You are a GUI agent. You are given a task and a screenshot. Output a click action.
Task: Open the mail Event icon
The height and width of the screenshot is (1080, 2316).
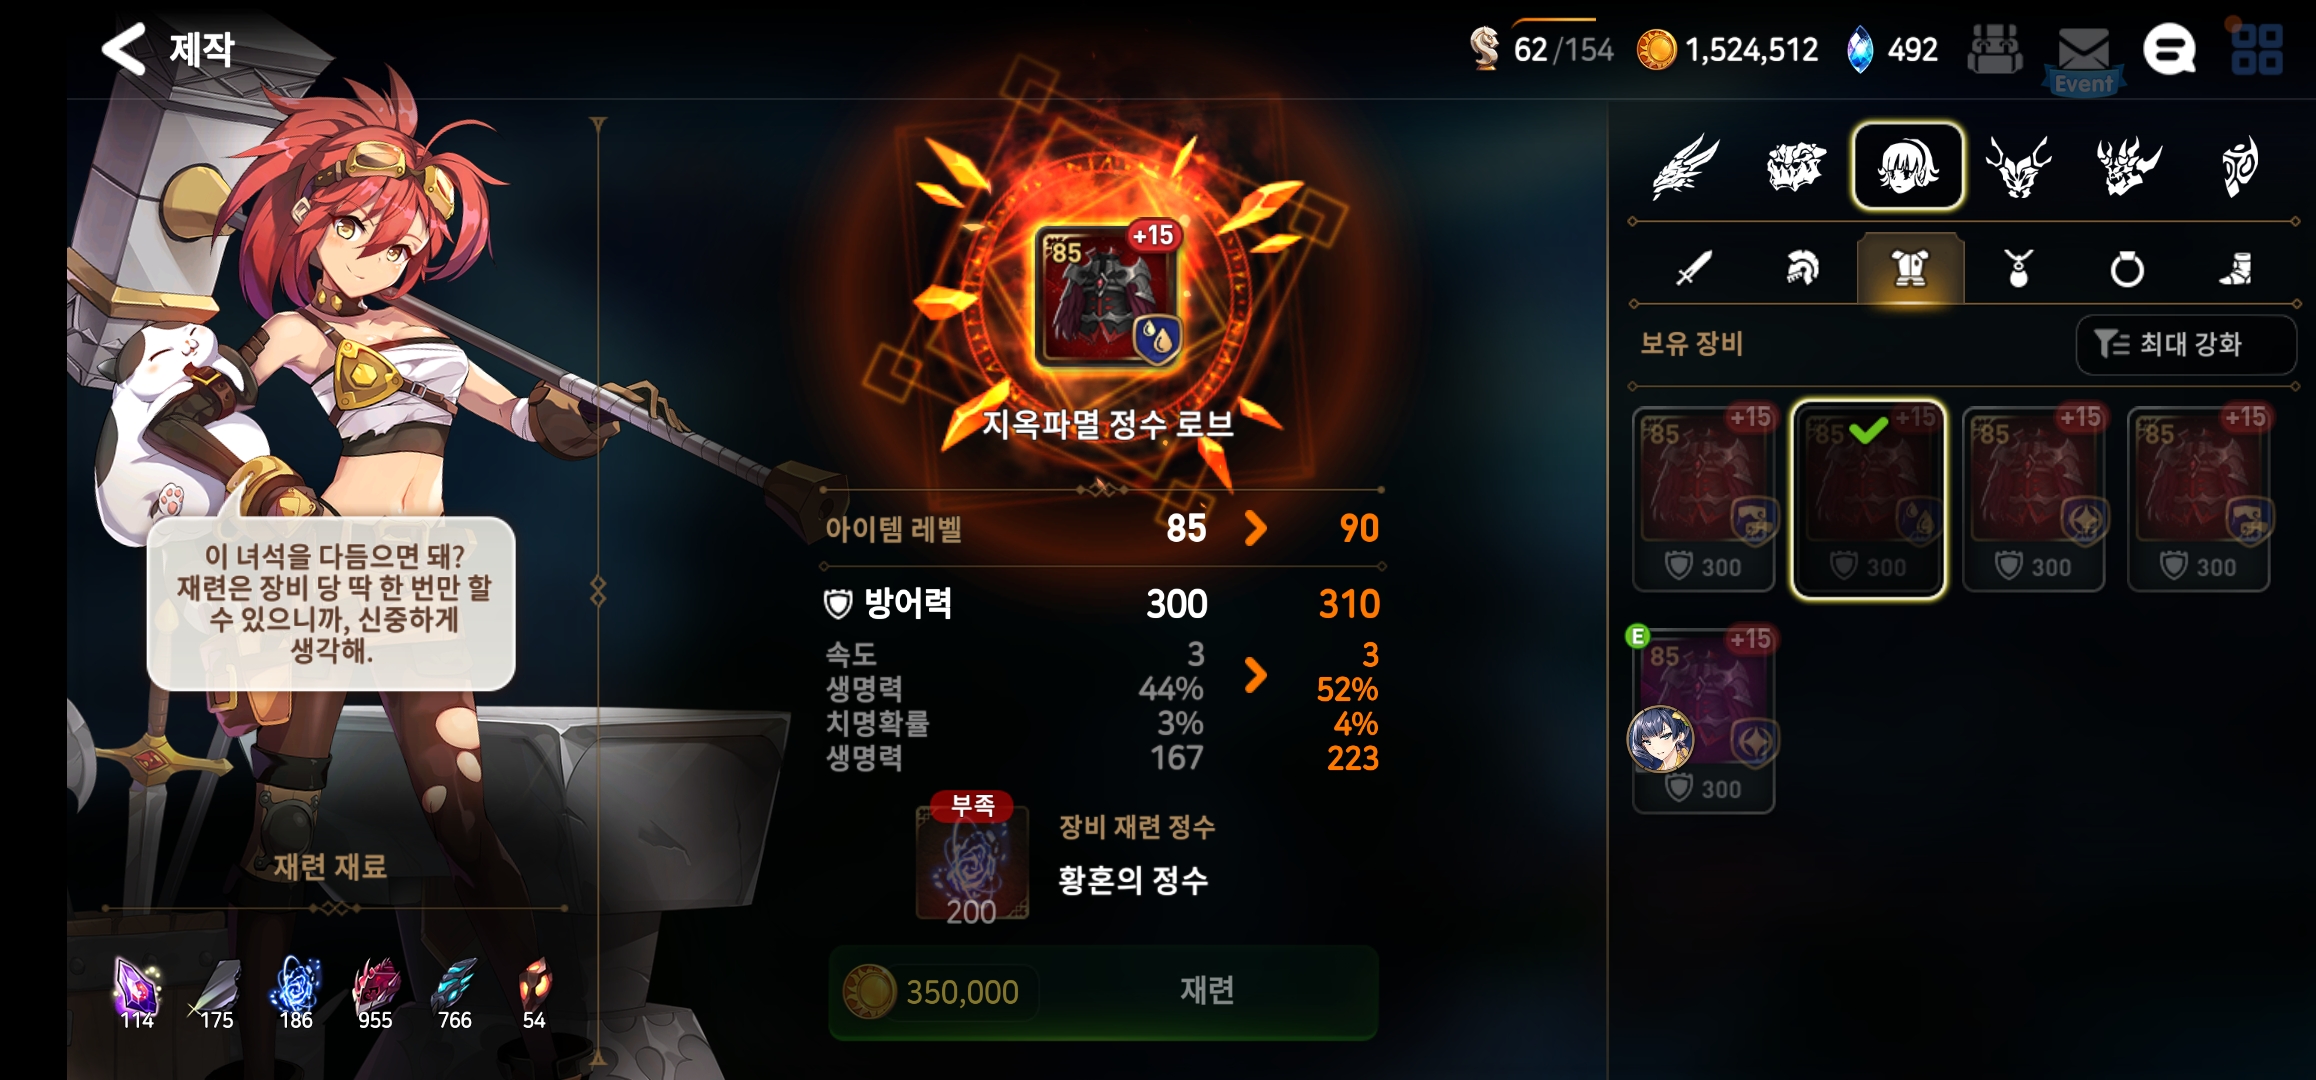tap(2084, 60)
